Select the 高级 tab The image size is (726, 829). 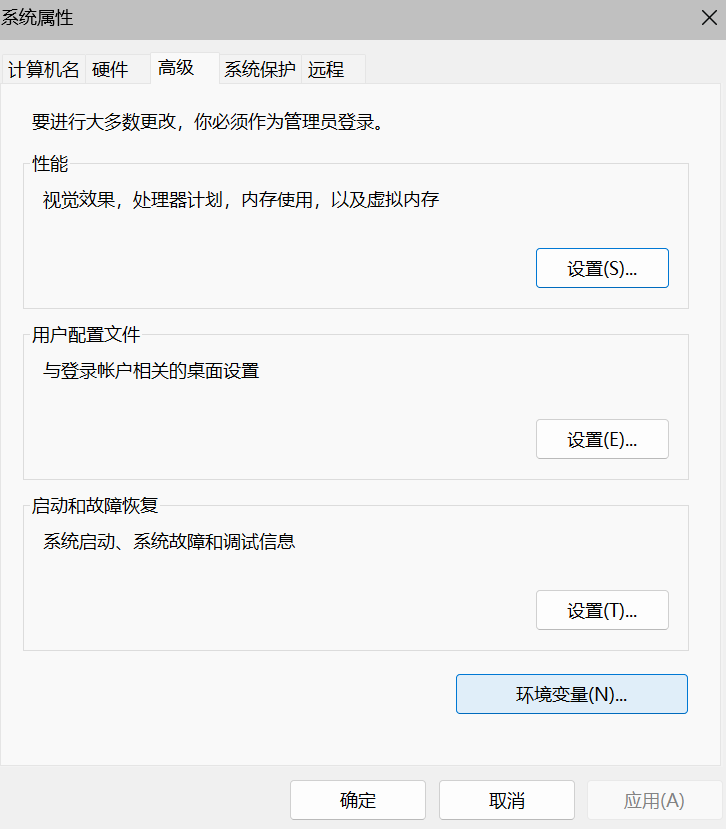[x=176, y=68]
